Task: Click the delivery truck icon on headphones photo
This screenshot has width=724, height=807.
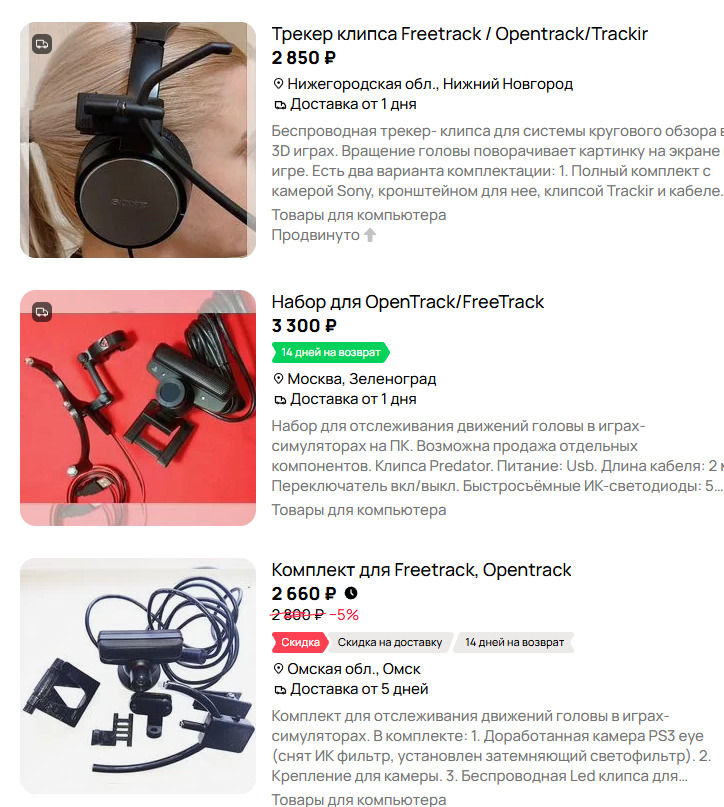Action: point(42,44)
